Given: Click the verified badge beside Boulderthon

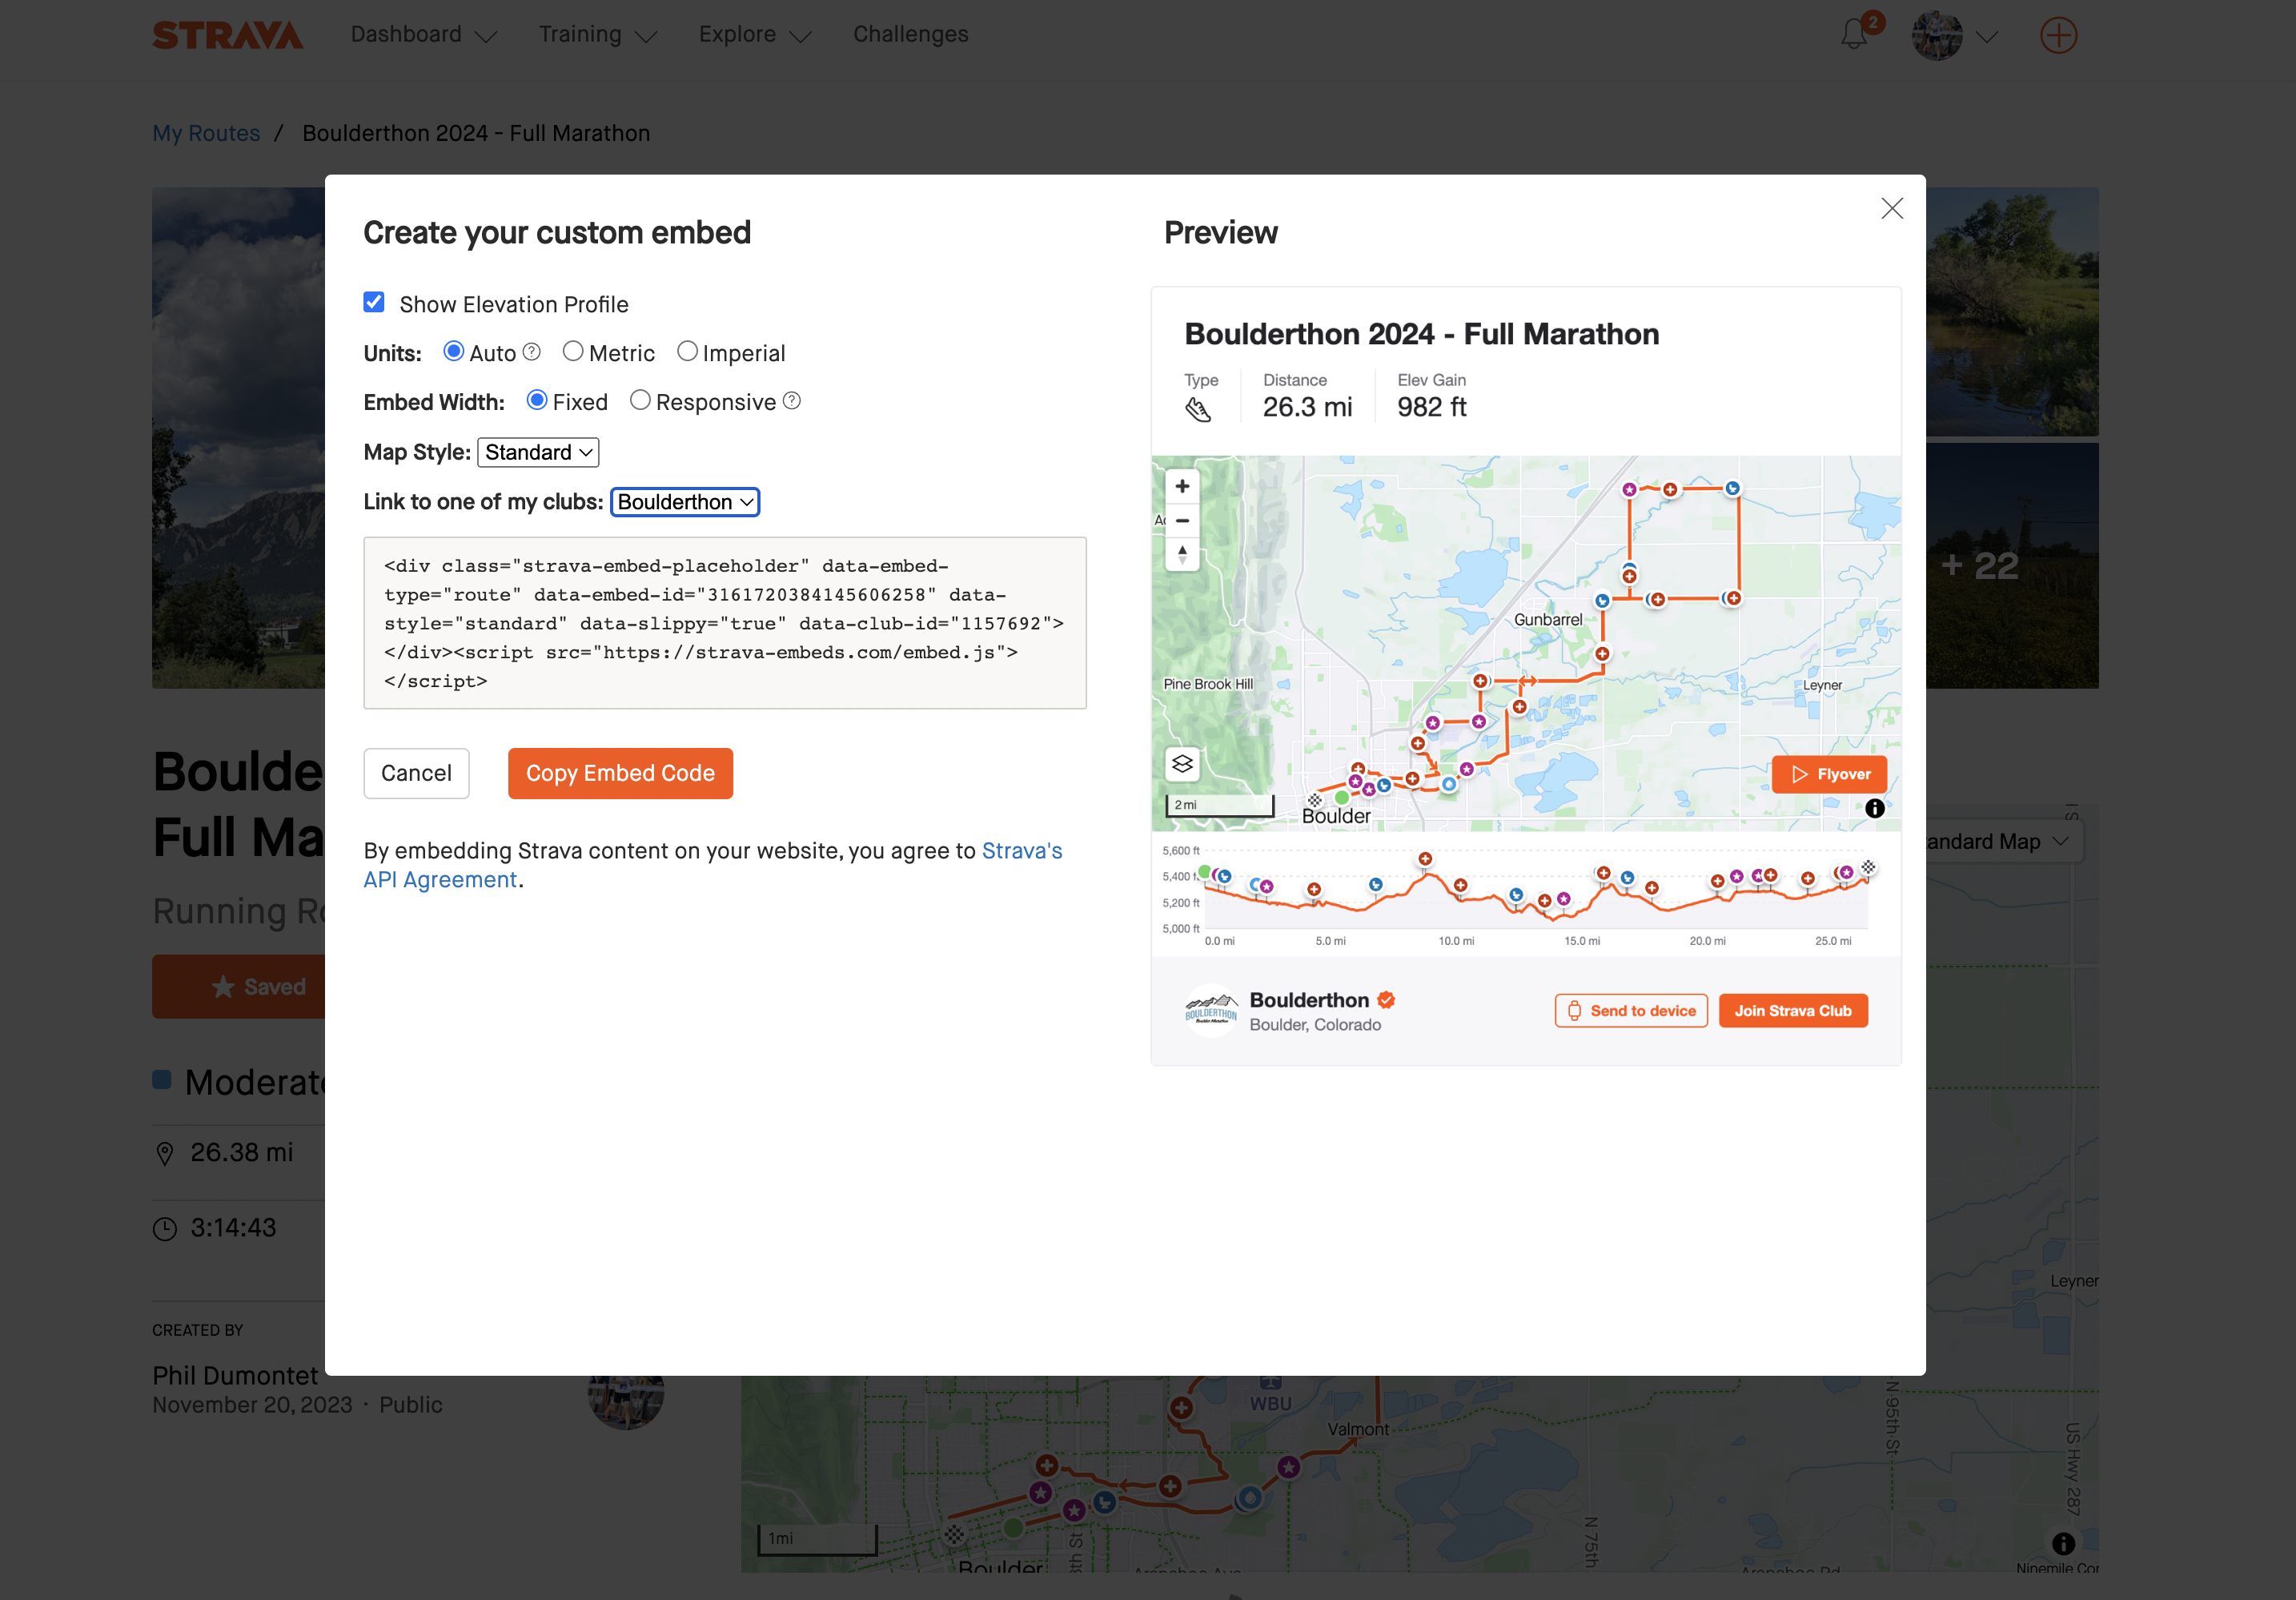Looking at the screenshot, I should point(1386,1000).
